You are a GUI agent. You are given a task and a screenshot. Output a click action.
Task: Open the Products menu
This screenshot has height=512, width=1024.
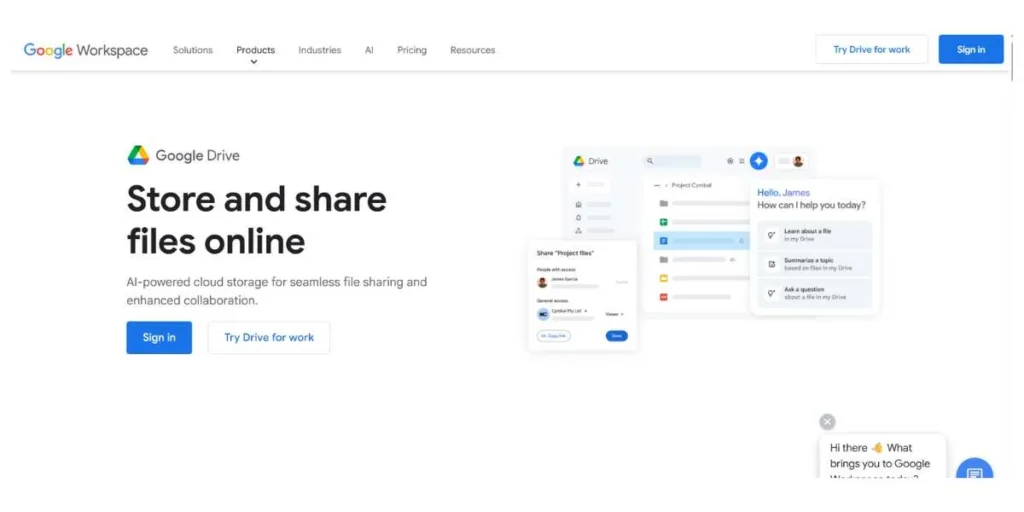[255, 50]
